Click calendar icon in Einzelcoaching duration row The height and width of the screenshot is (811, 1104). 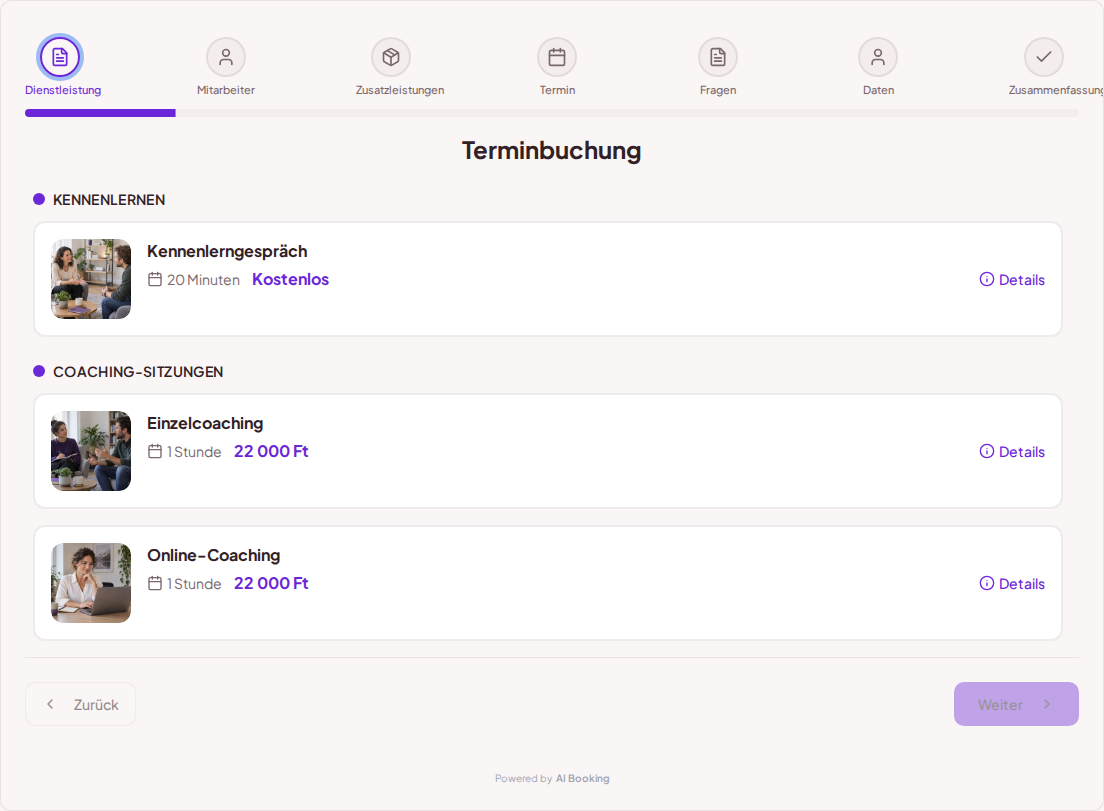(x=155, y=451)
